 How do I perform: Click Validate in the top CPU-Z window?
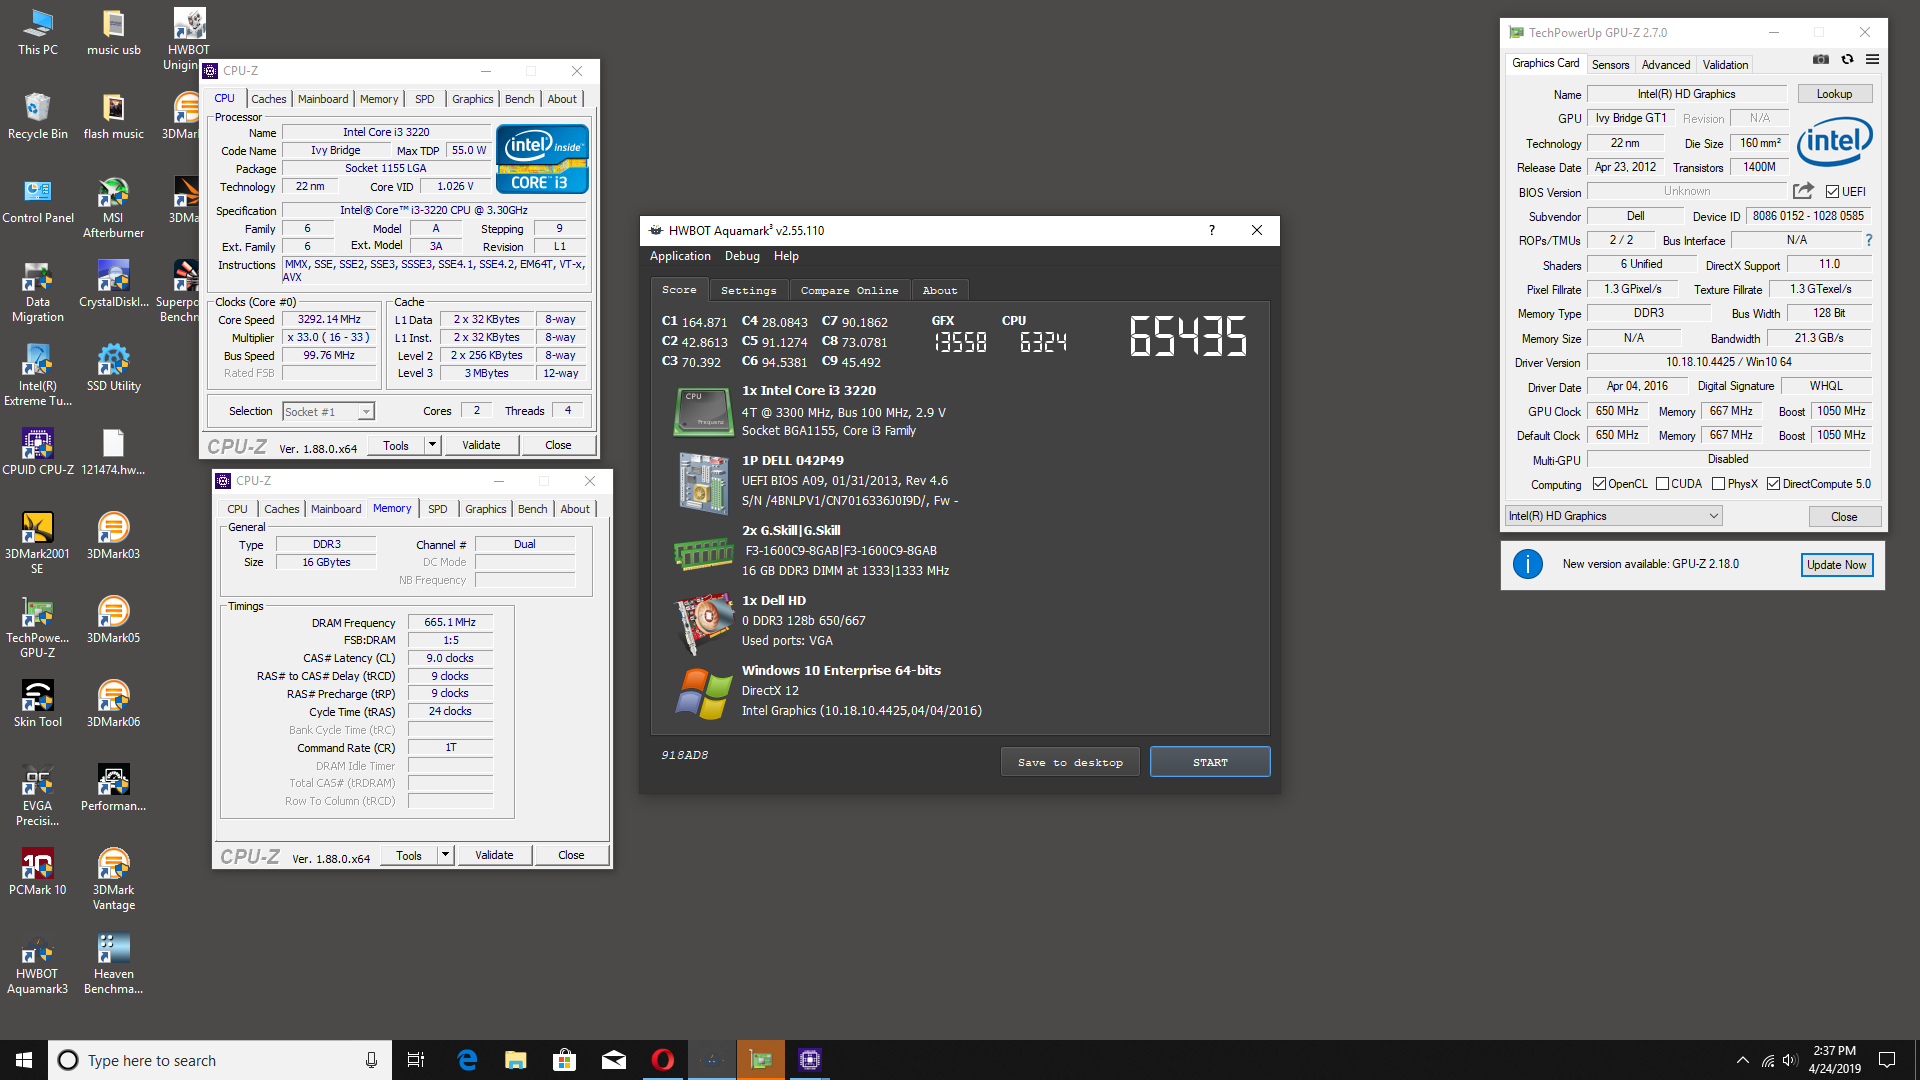click(481, 445)
